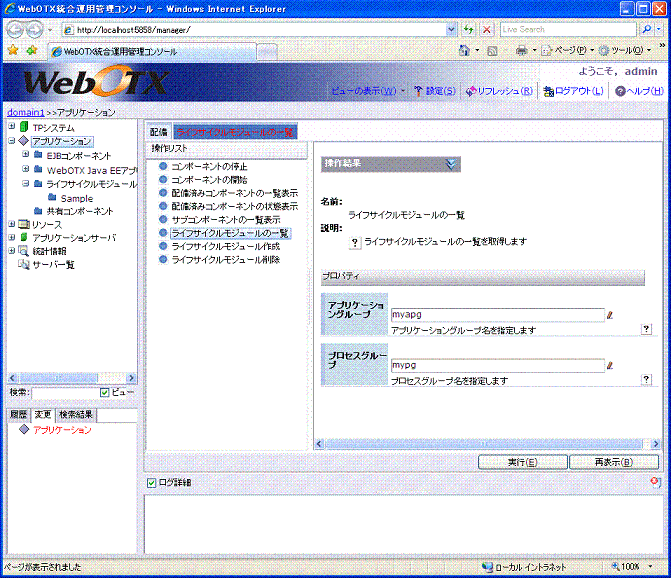
Task: Click the green TPシステム icon in tree
Action: (23, 128)
